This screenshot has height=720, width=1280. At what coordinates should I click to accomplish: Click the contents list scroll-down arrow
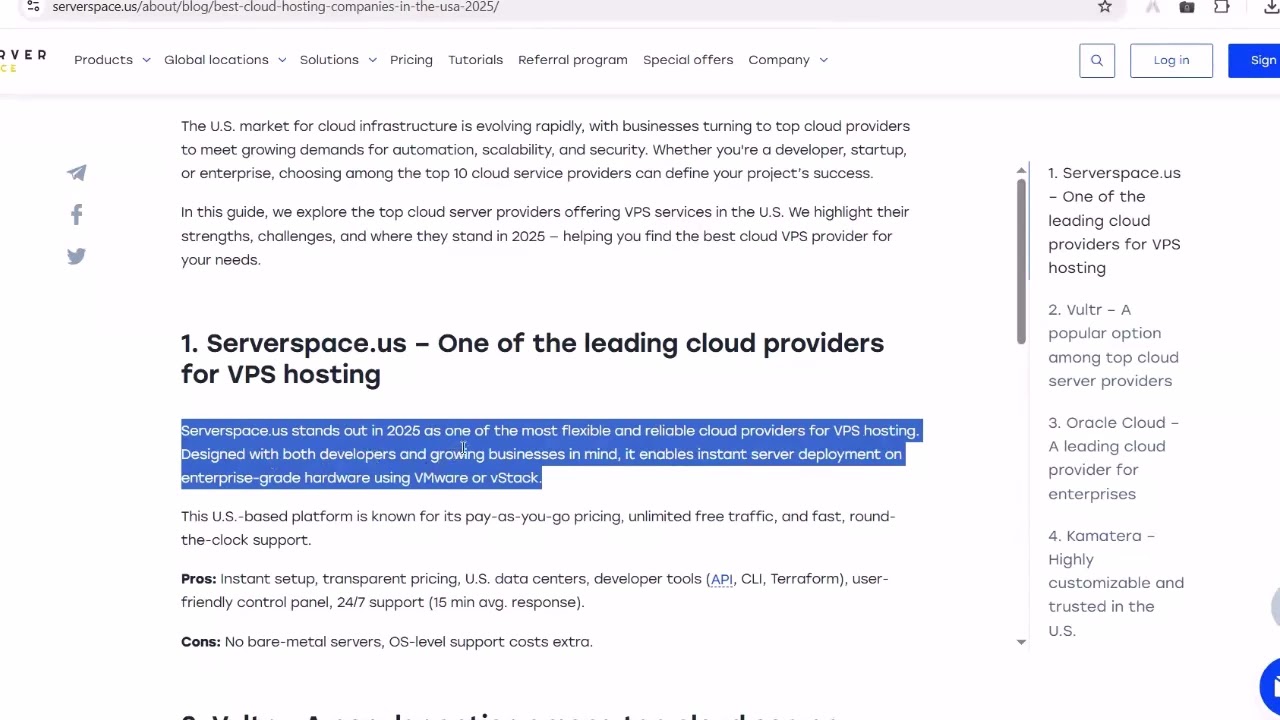tap(1021, 642)
